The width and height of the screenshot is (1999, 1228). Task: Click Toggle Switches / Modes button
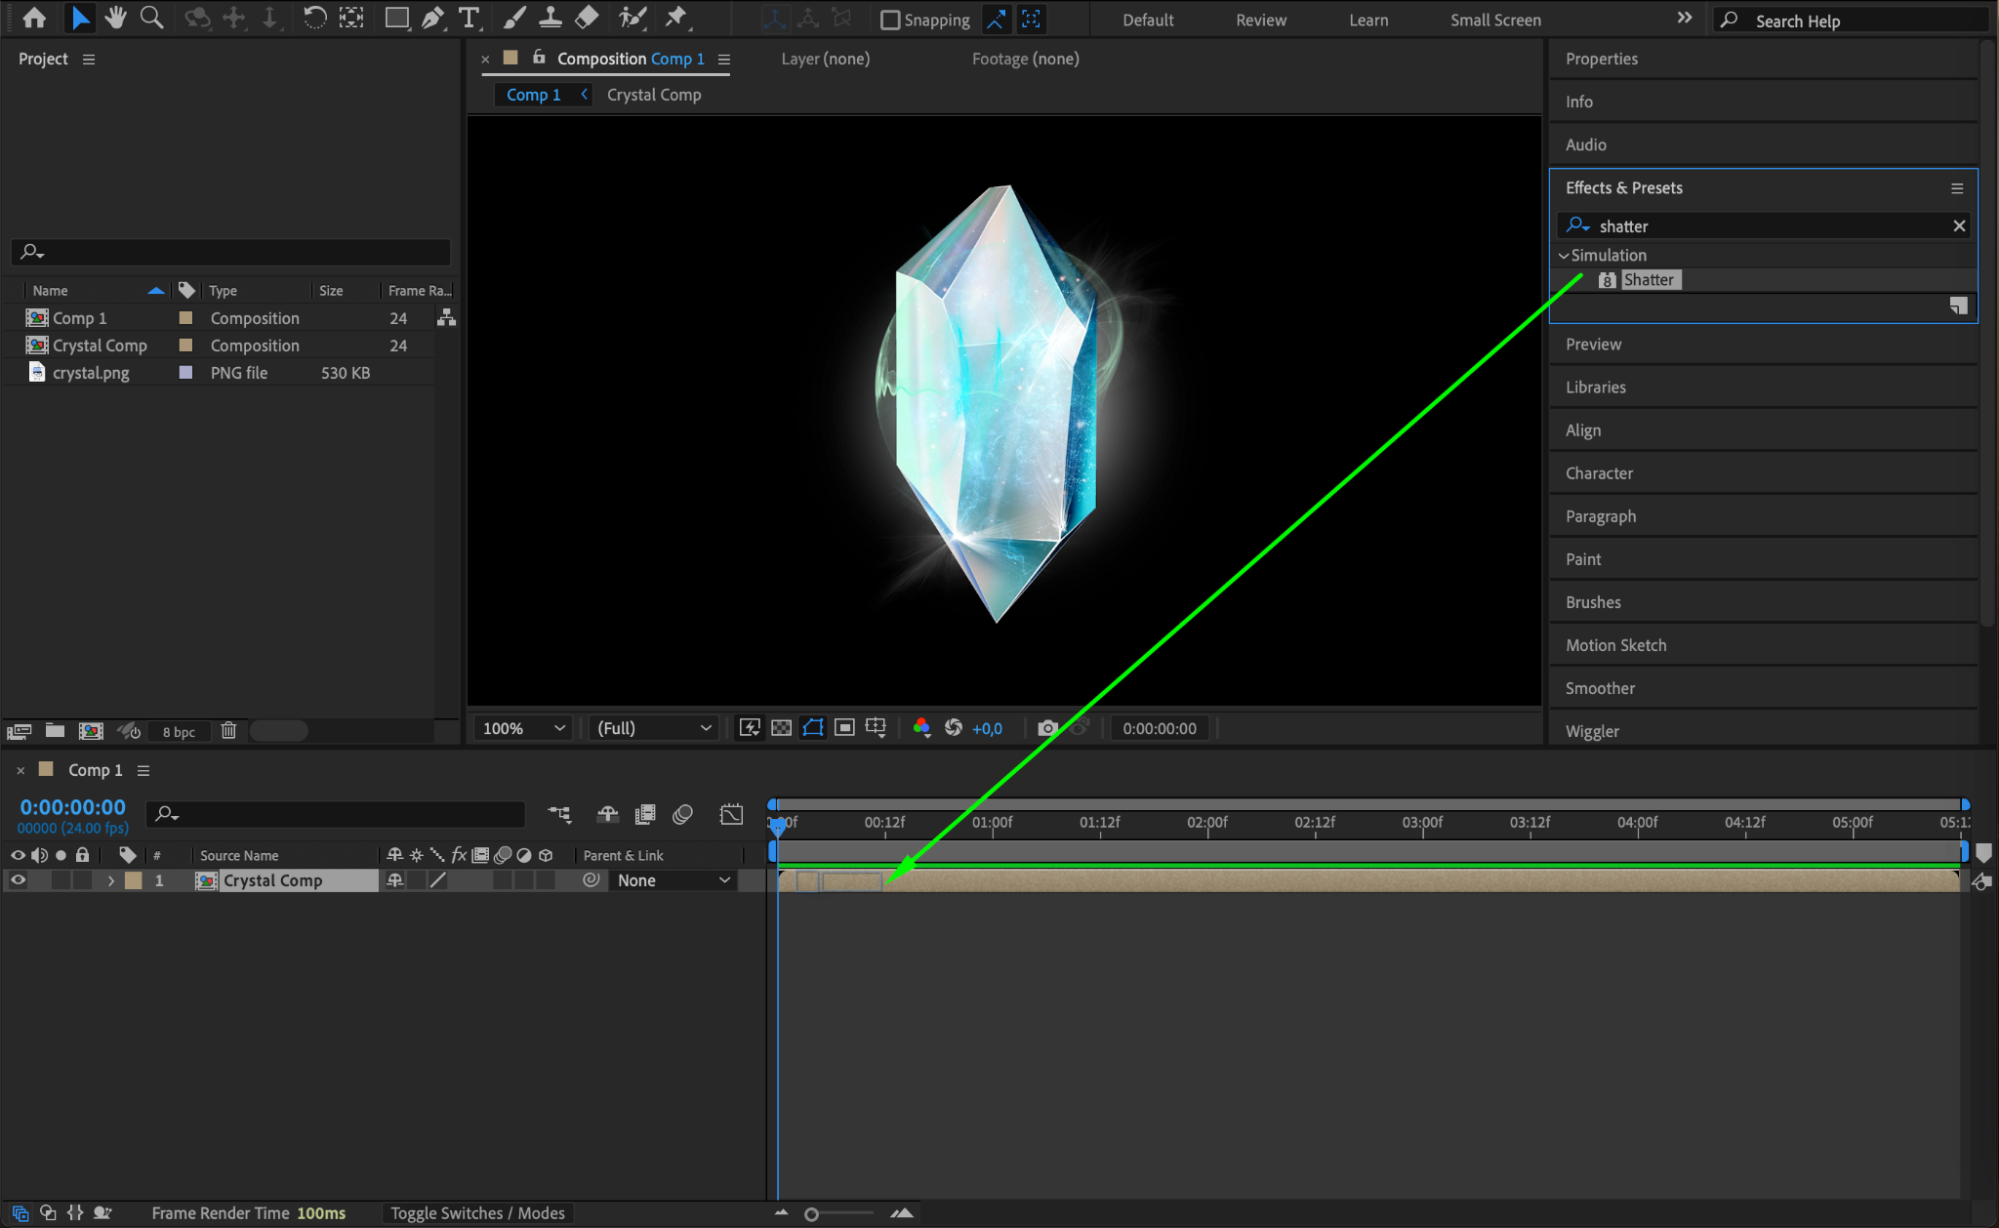477,1213
